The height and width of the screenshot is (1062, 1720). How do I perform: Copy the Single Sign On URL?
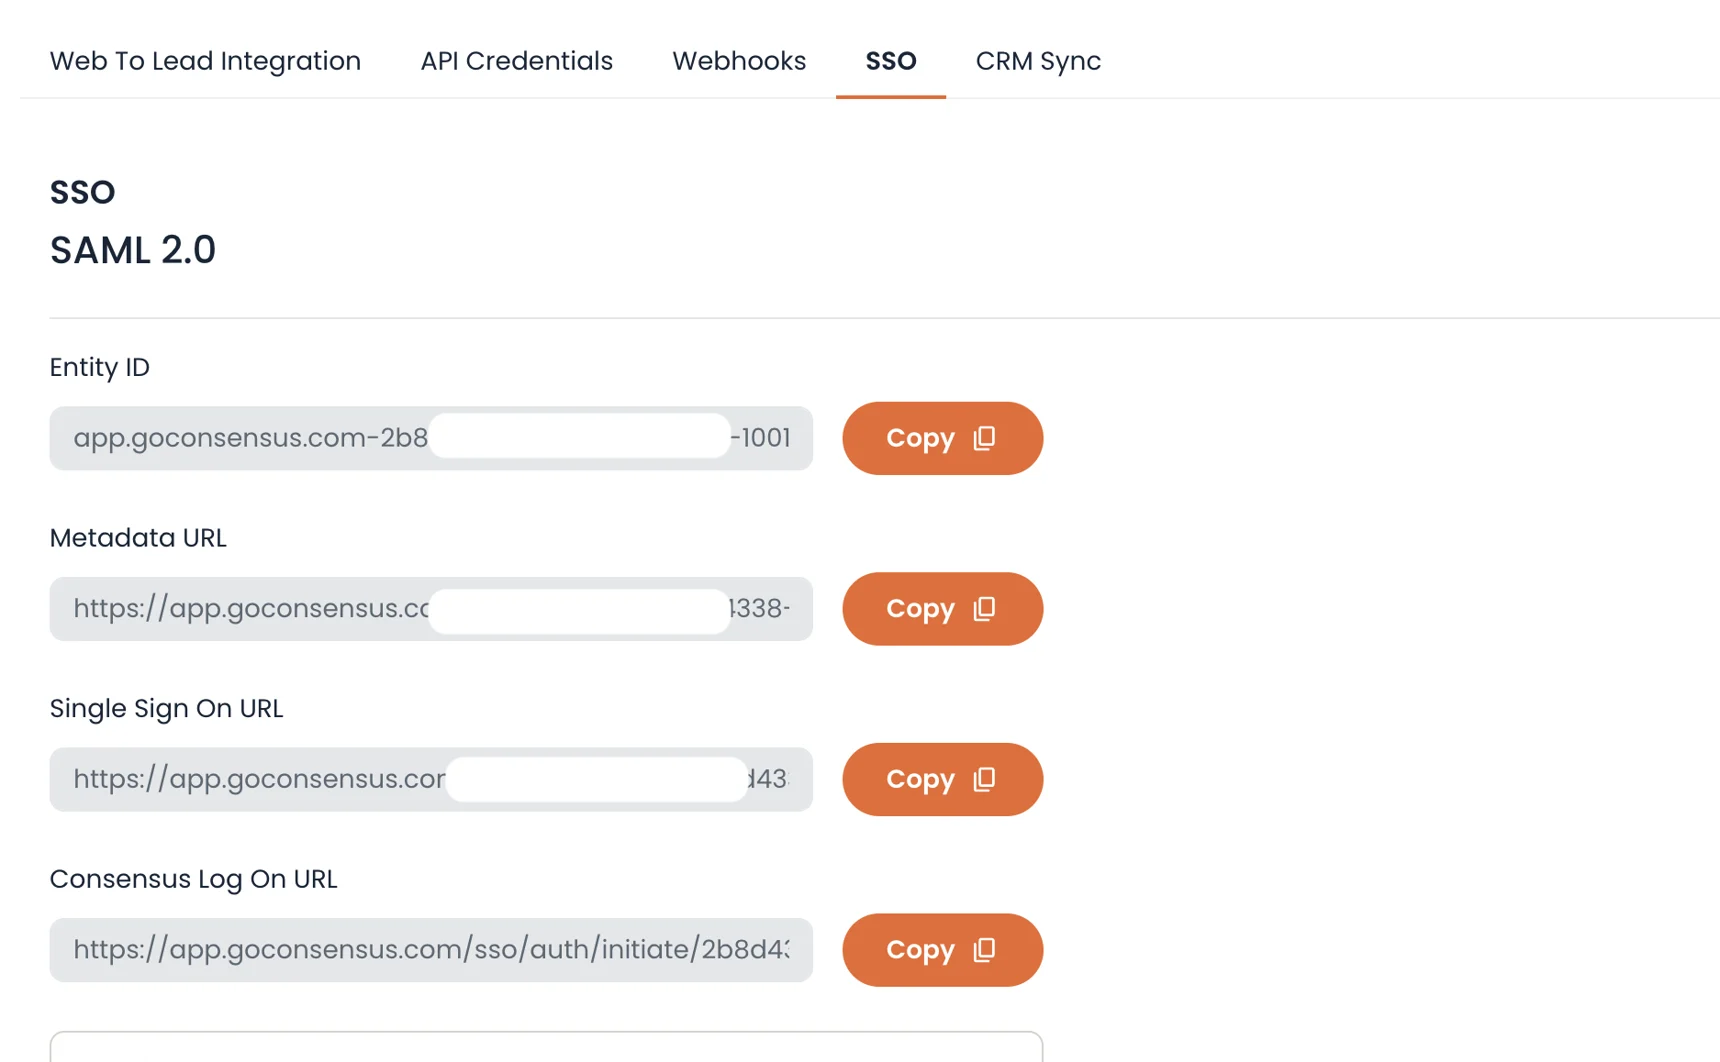[942, 779]
